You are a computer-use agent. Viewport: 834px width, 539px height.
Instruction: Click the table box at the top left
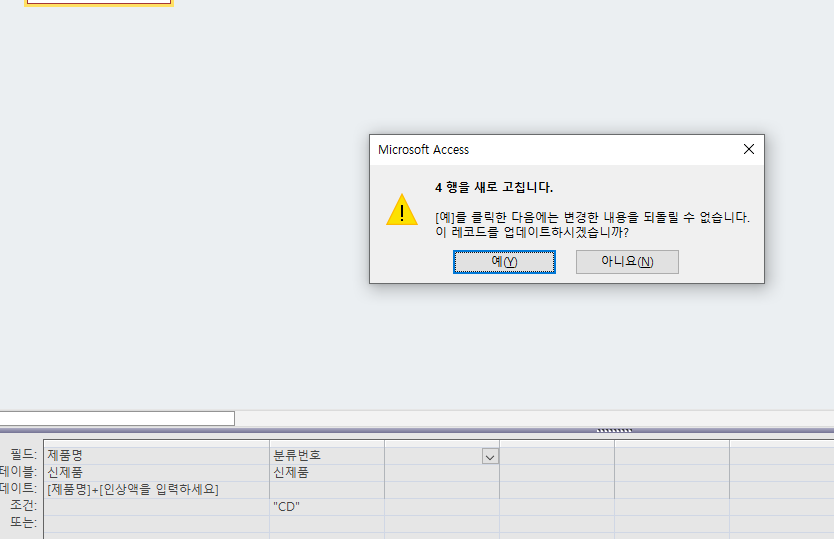98,3
